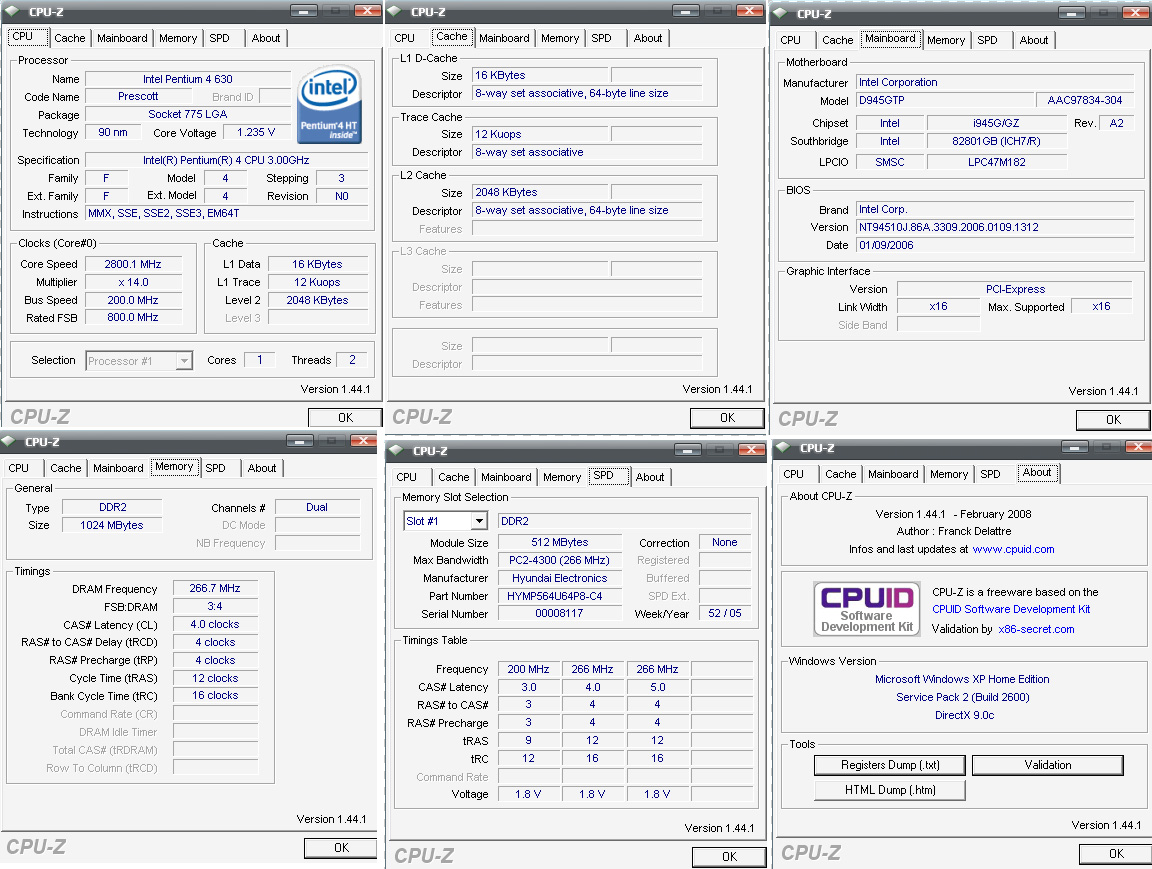
Task: Open About tab in the Memory Slot Selection window
Action: 650,477
